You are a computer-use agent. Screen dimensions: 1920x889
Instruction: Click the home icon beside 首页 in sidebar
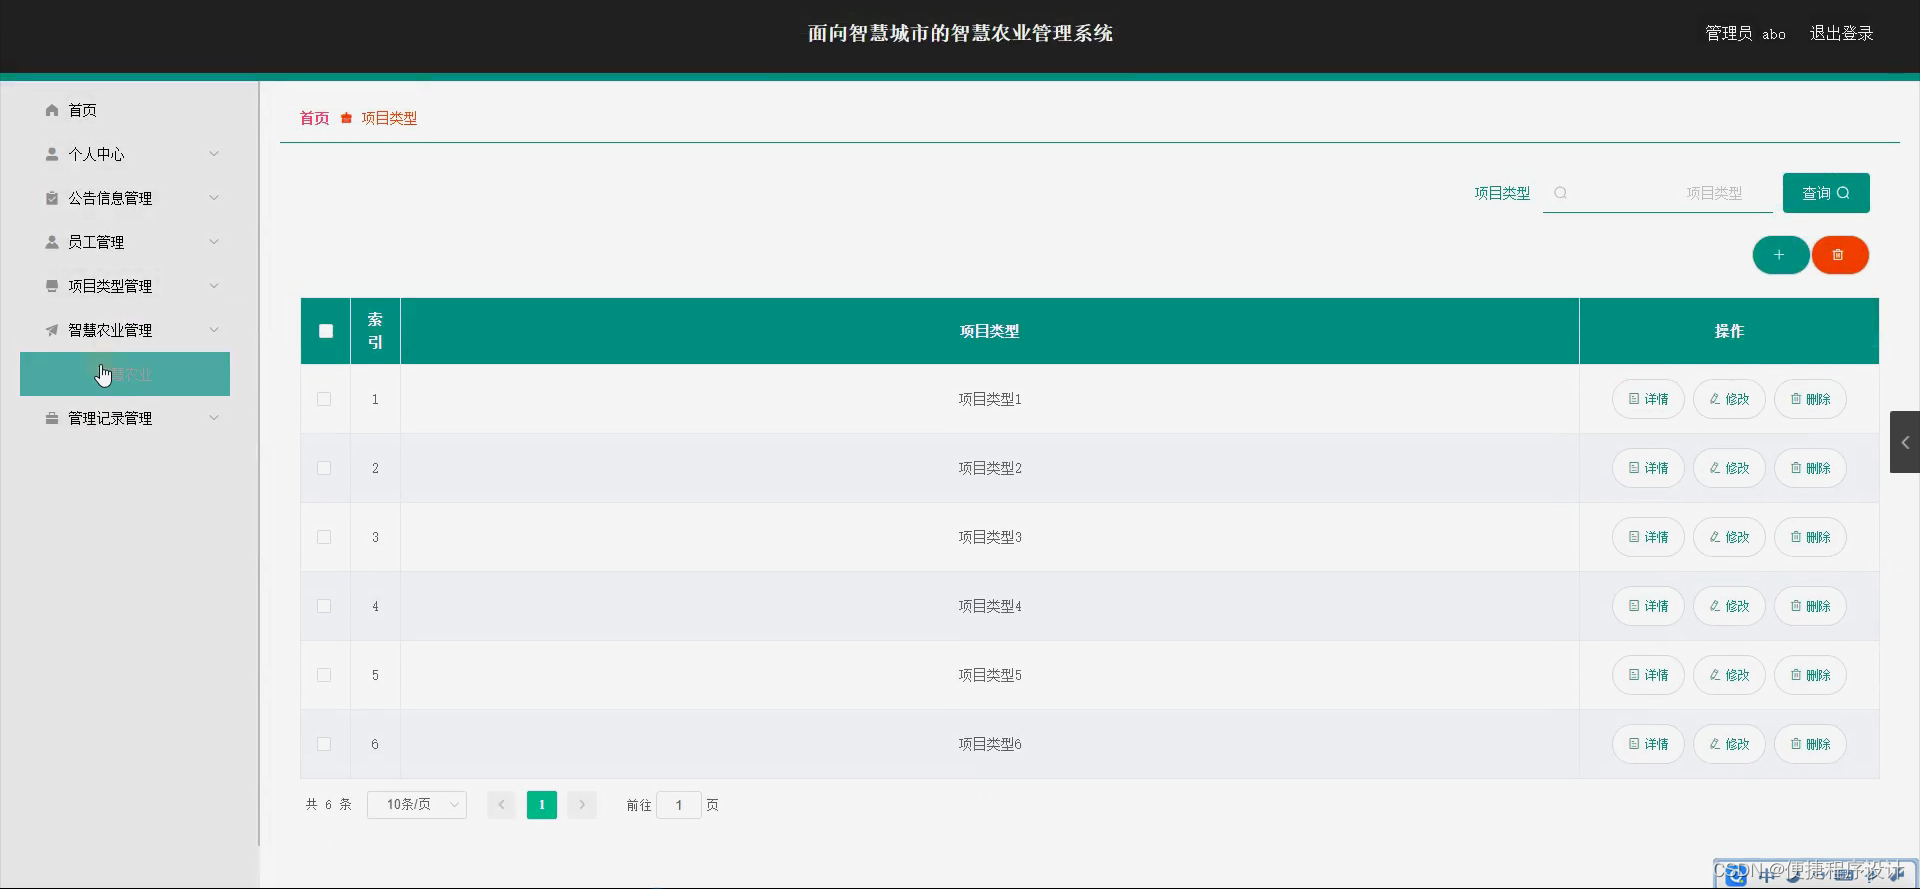click(x=52, y=110)
